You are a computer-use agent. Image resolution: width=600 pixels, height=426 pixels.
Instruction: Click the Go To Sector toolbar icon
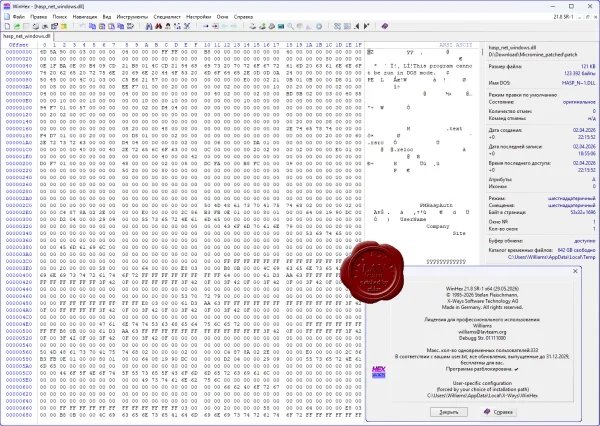pos(215,26)
